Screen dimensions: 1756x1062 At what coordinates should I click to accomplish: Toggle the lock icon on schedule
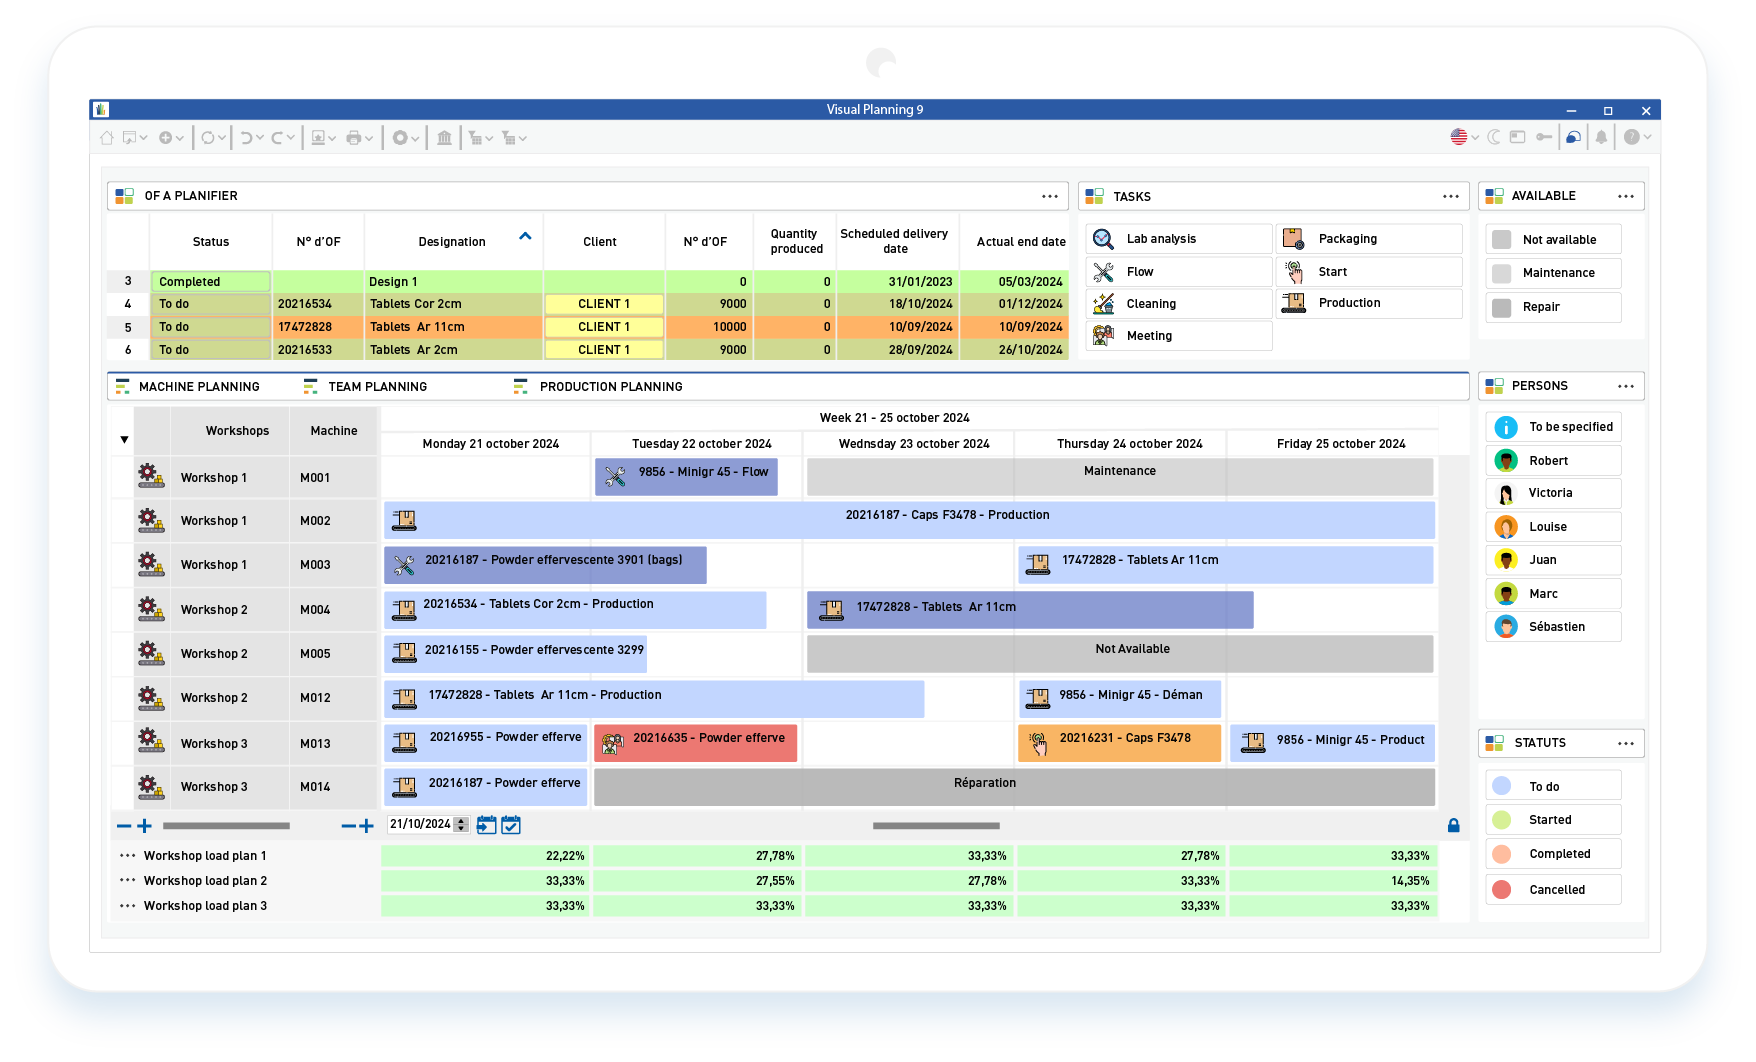[1454, 825]
